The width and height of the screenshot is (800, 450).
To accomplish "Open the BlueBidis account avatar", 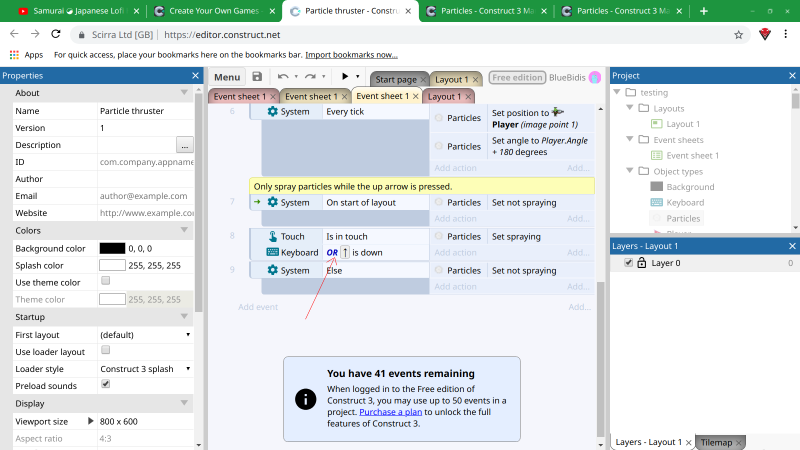I will click(594, 78).
